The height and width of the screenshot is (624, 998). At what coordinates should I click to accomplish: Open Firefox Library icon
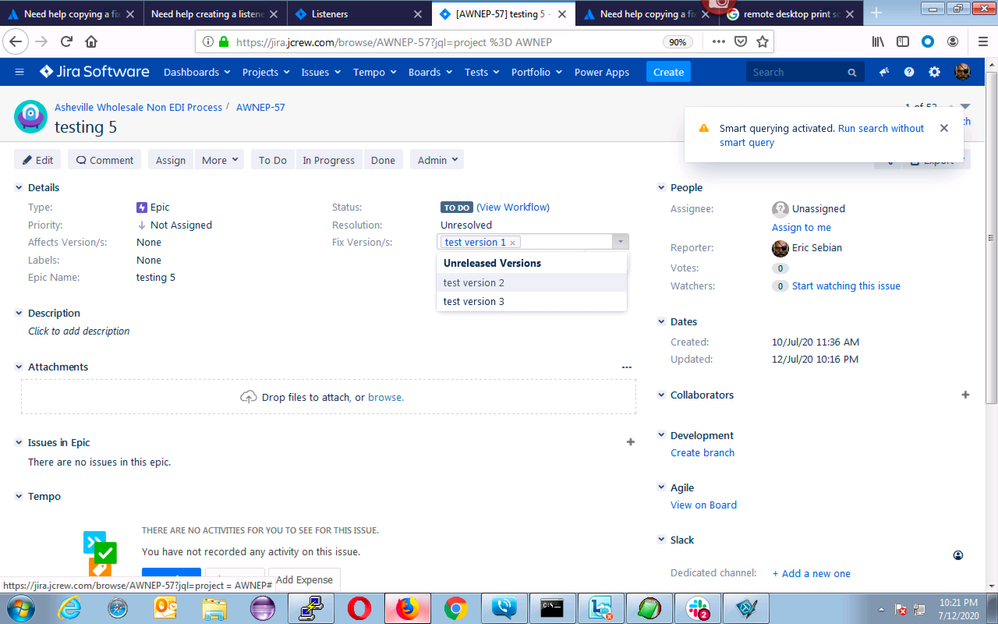point(878,42)
